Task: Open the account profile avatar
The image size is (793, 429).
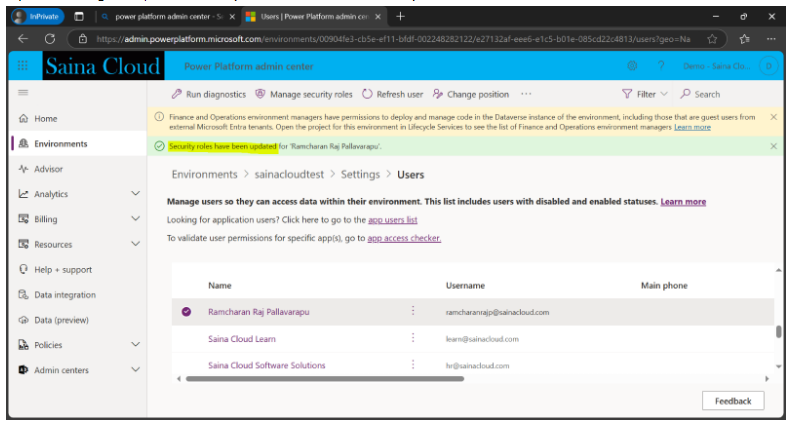Action: (x=769, y=66)
